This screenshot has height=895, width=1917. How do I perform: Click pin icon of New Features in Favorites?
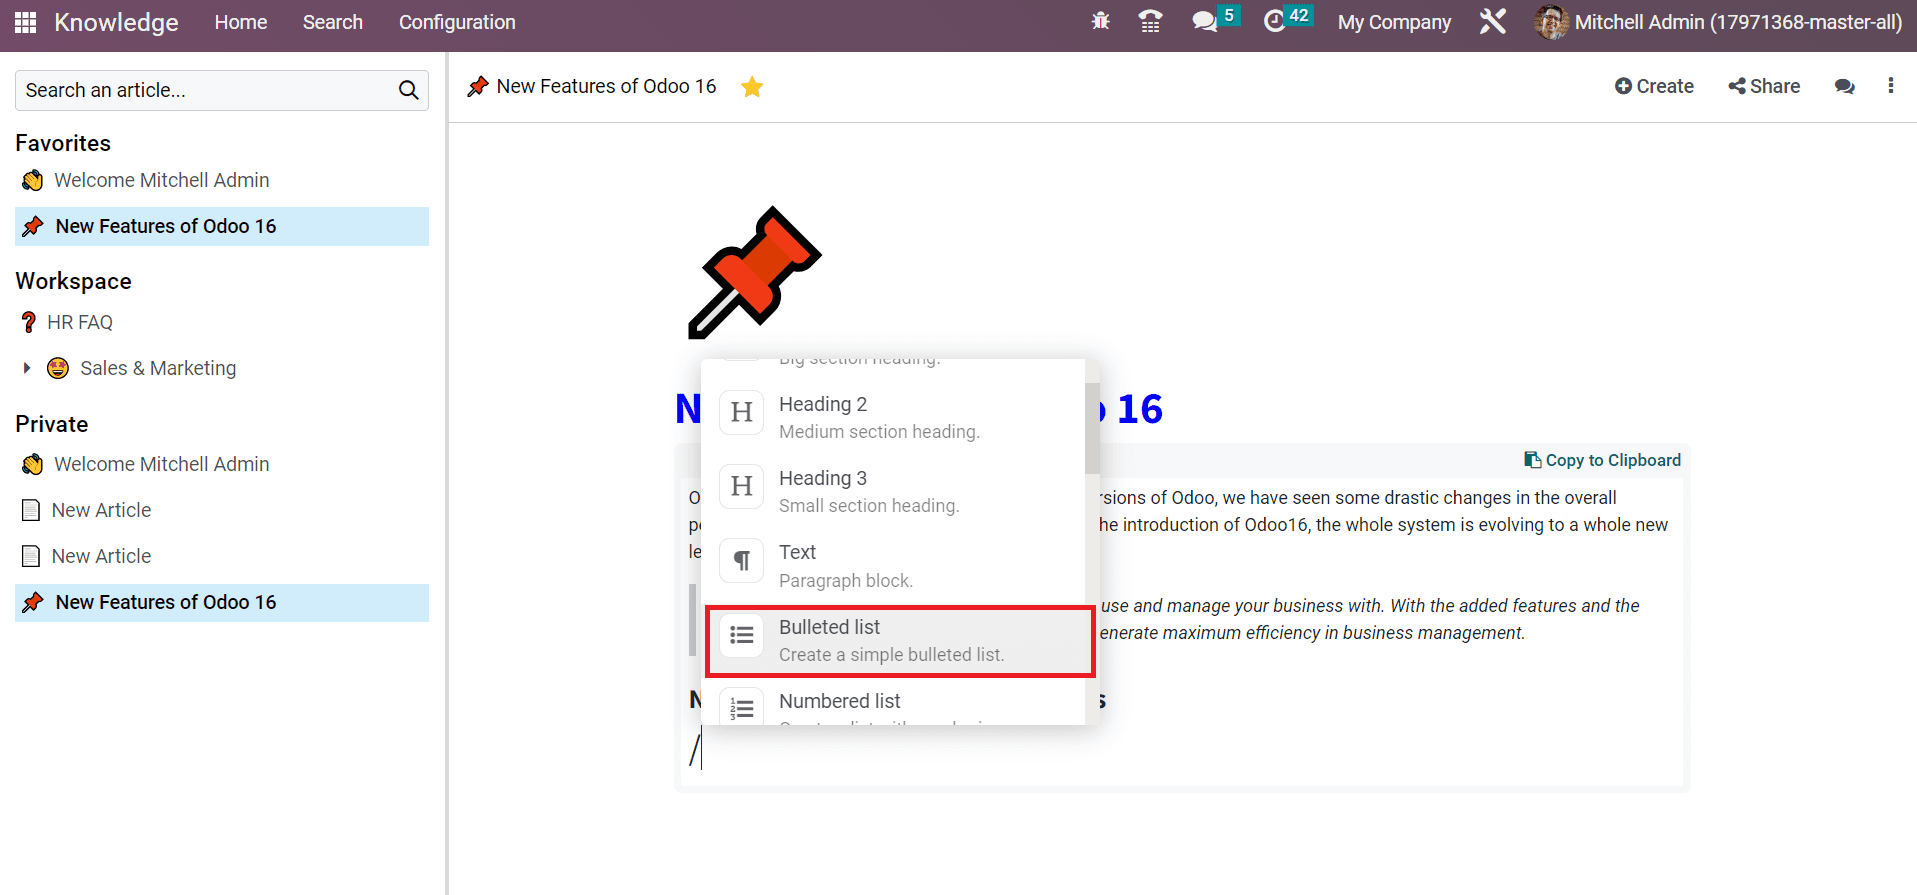point(33,226)
